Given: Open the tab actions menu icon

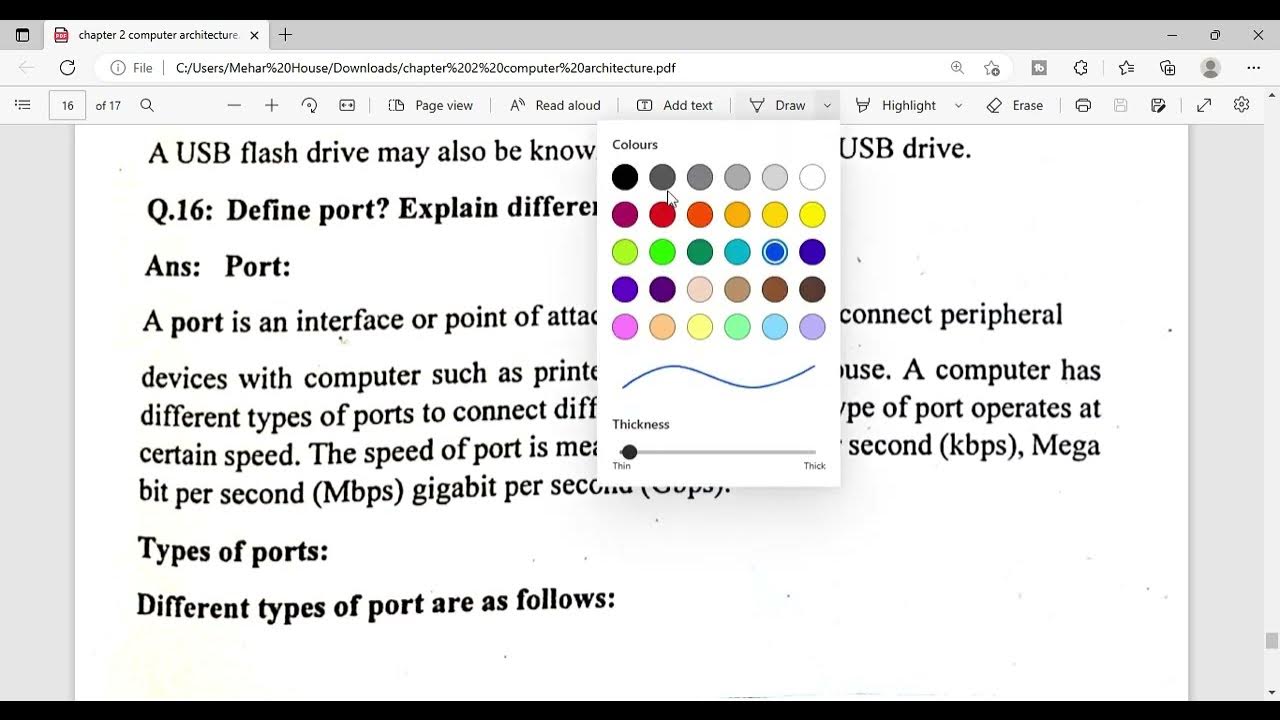Looking at the screenshot, I should tap(22, 35).
